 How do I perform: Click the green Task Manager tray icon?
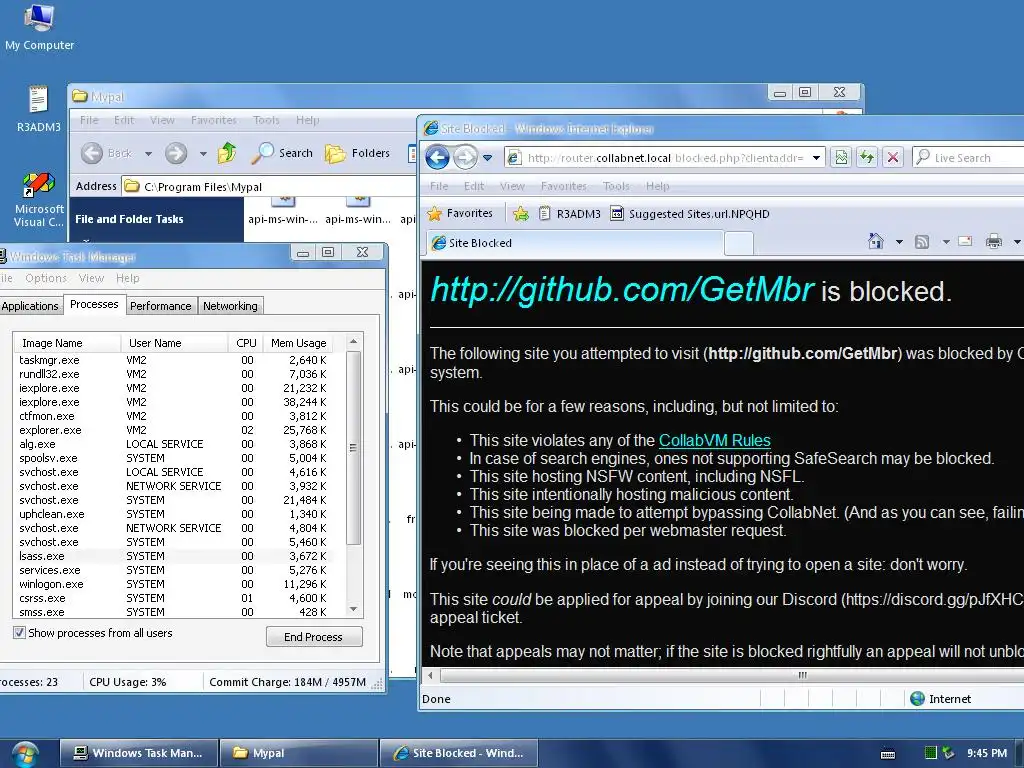pyautogui.click(x=931, y=753)
